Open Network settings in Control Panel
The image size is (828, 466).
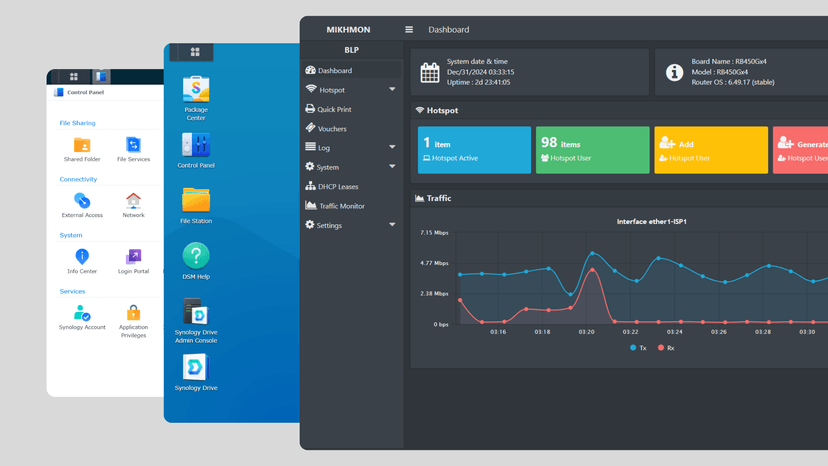(x=133, y=206)
